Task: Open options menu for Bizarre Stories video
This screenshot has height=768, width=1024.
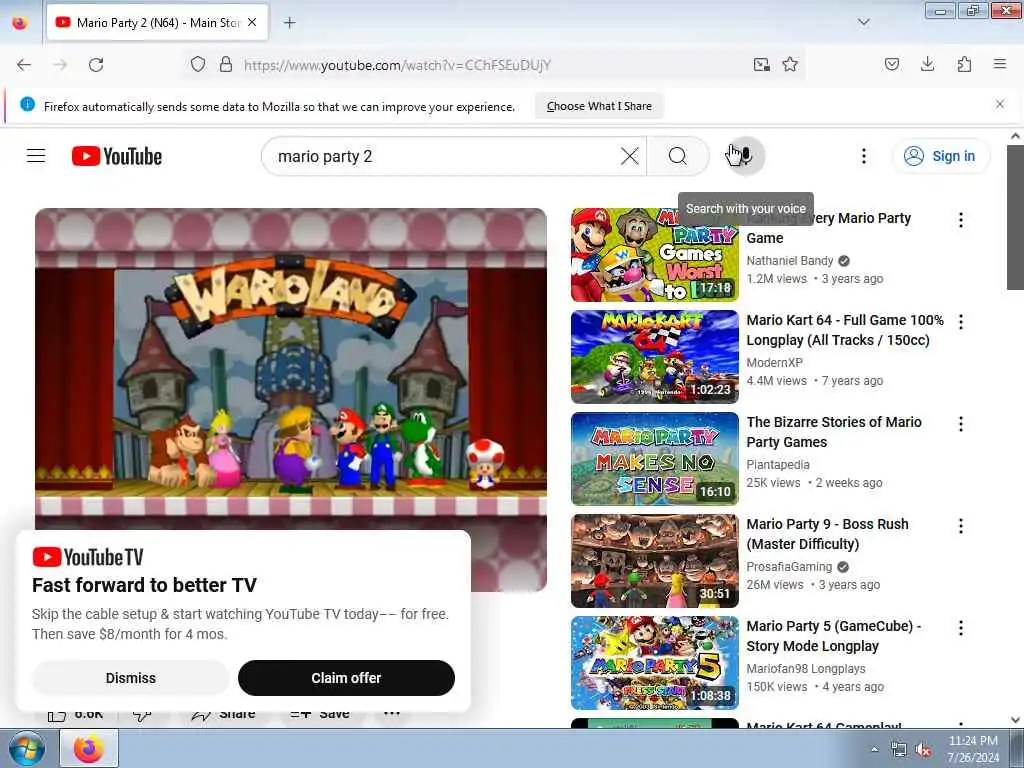Action: point(961,424)
